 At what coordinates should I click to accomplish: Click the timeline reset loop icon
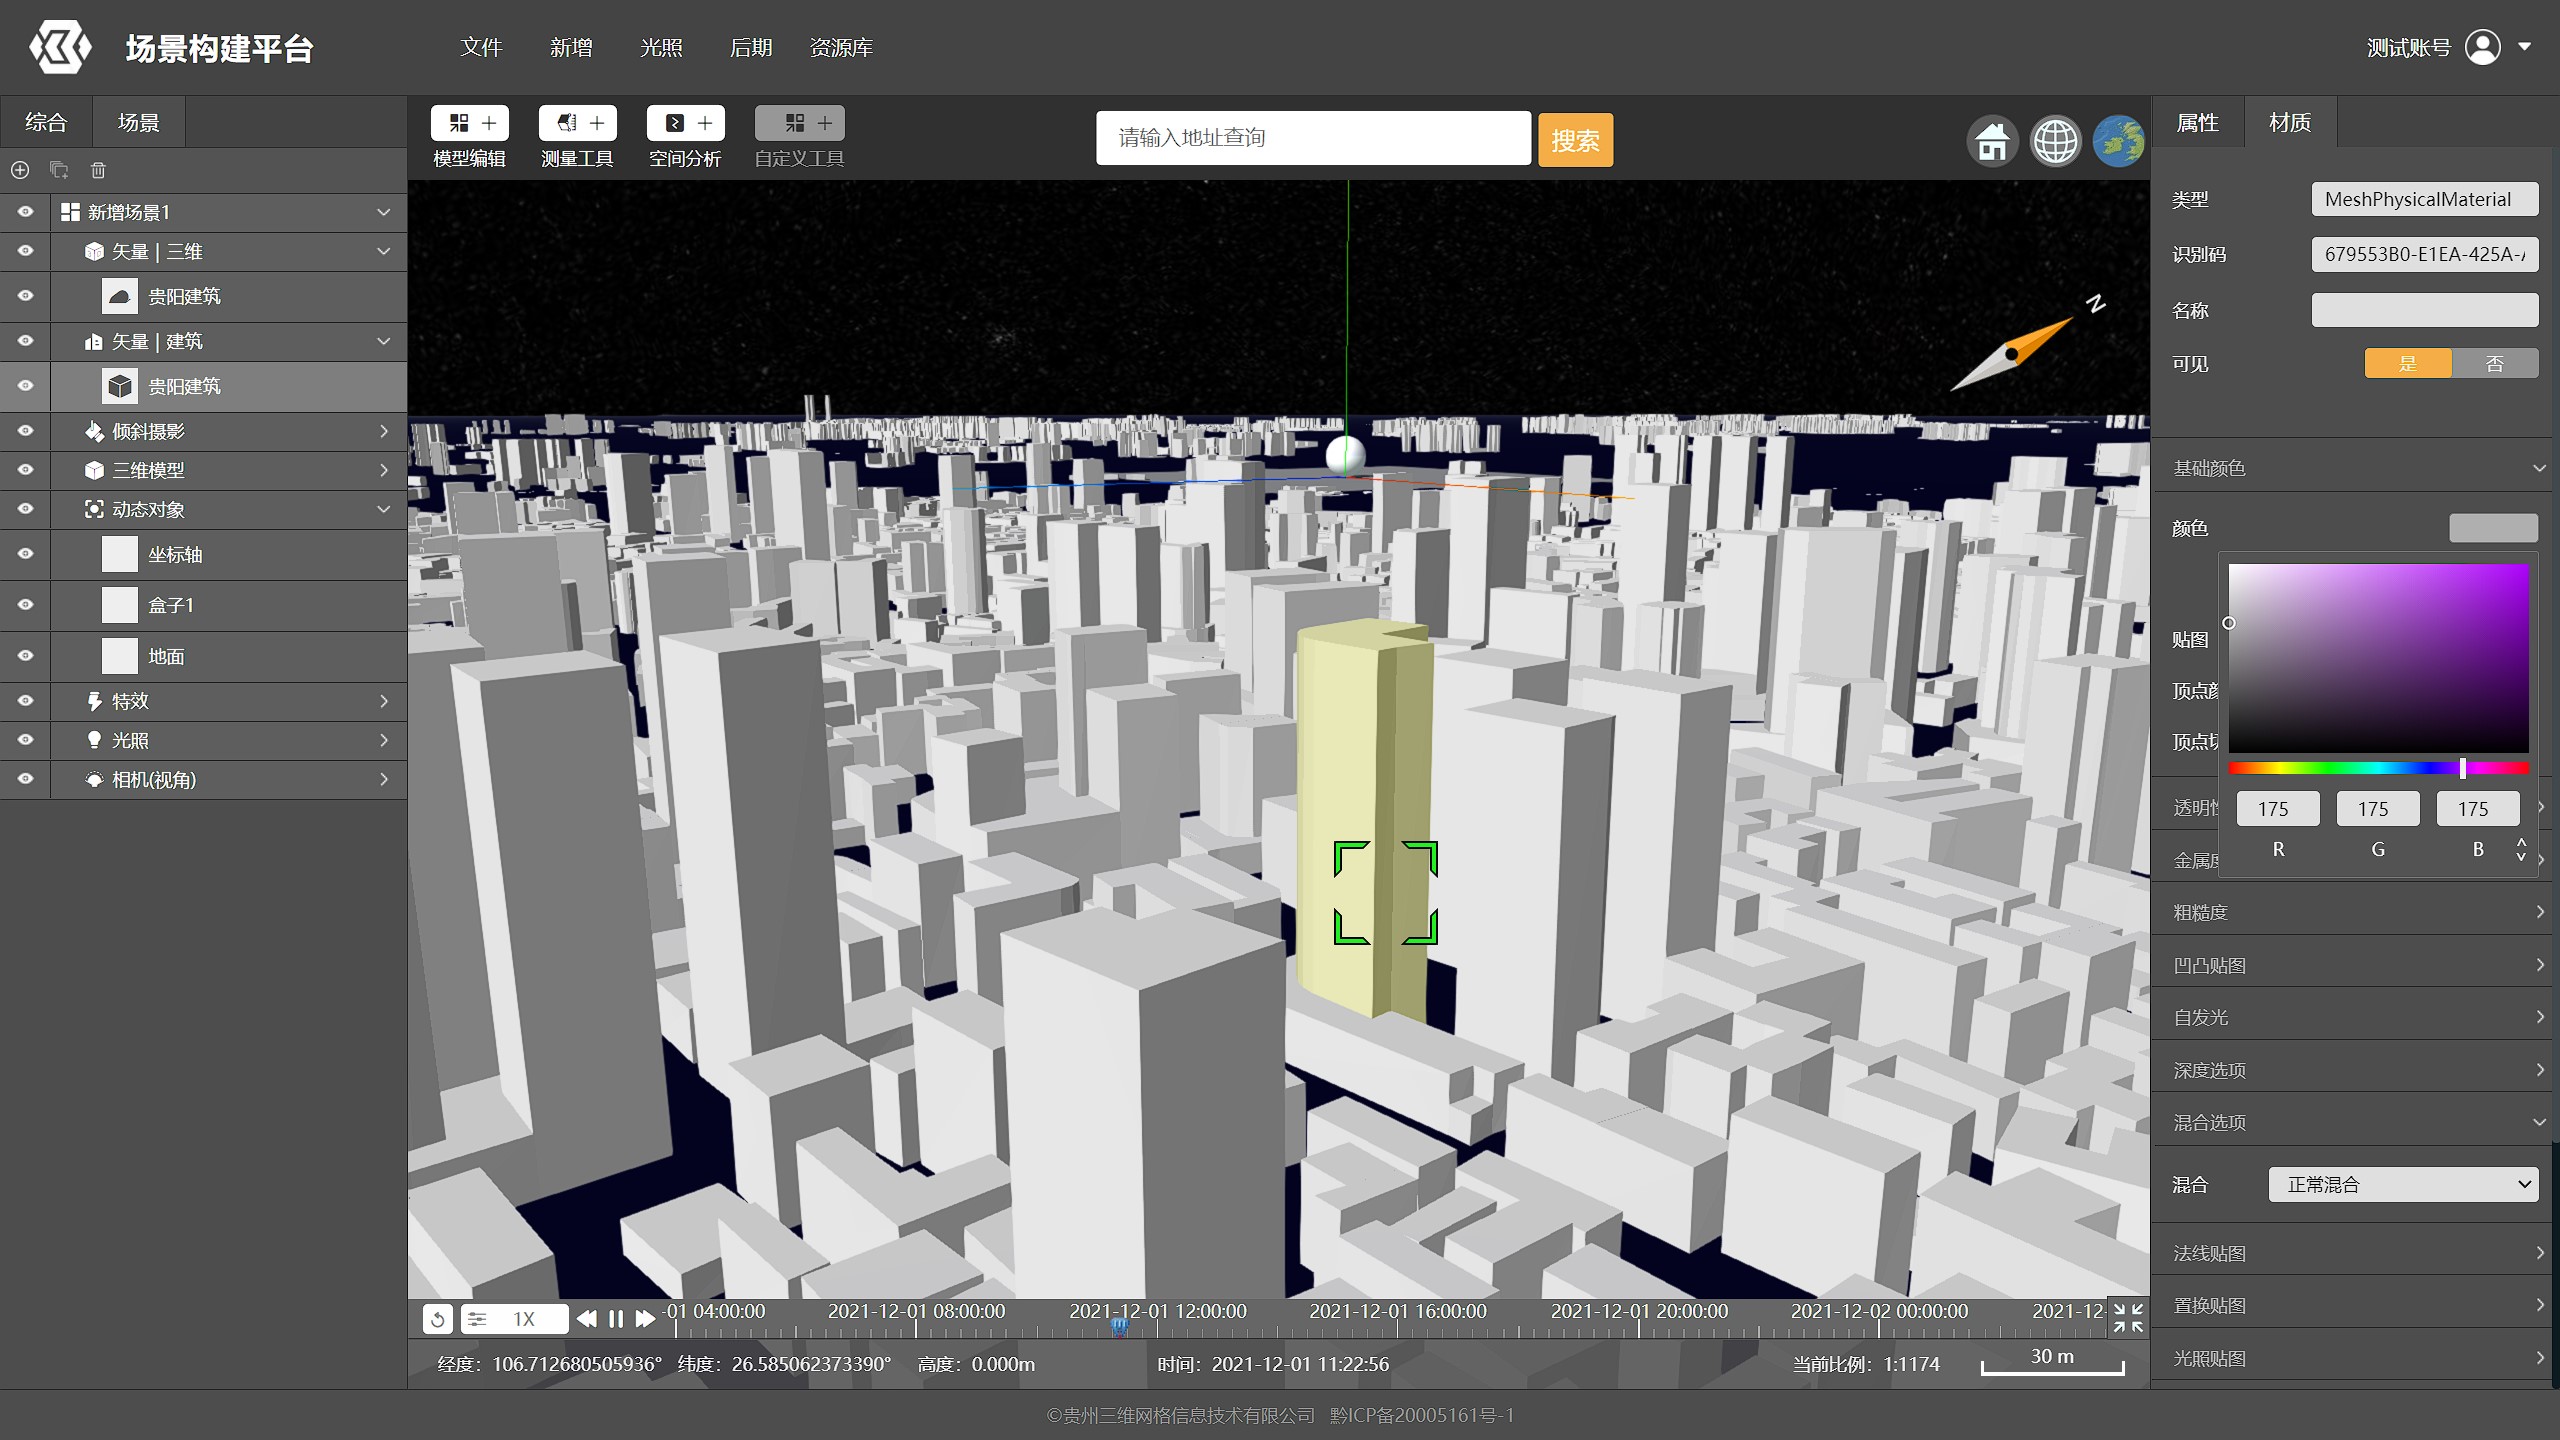[437, 1319]
